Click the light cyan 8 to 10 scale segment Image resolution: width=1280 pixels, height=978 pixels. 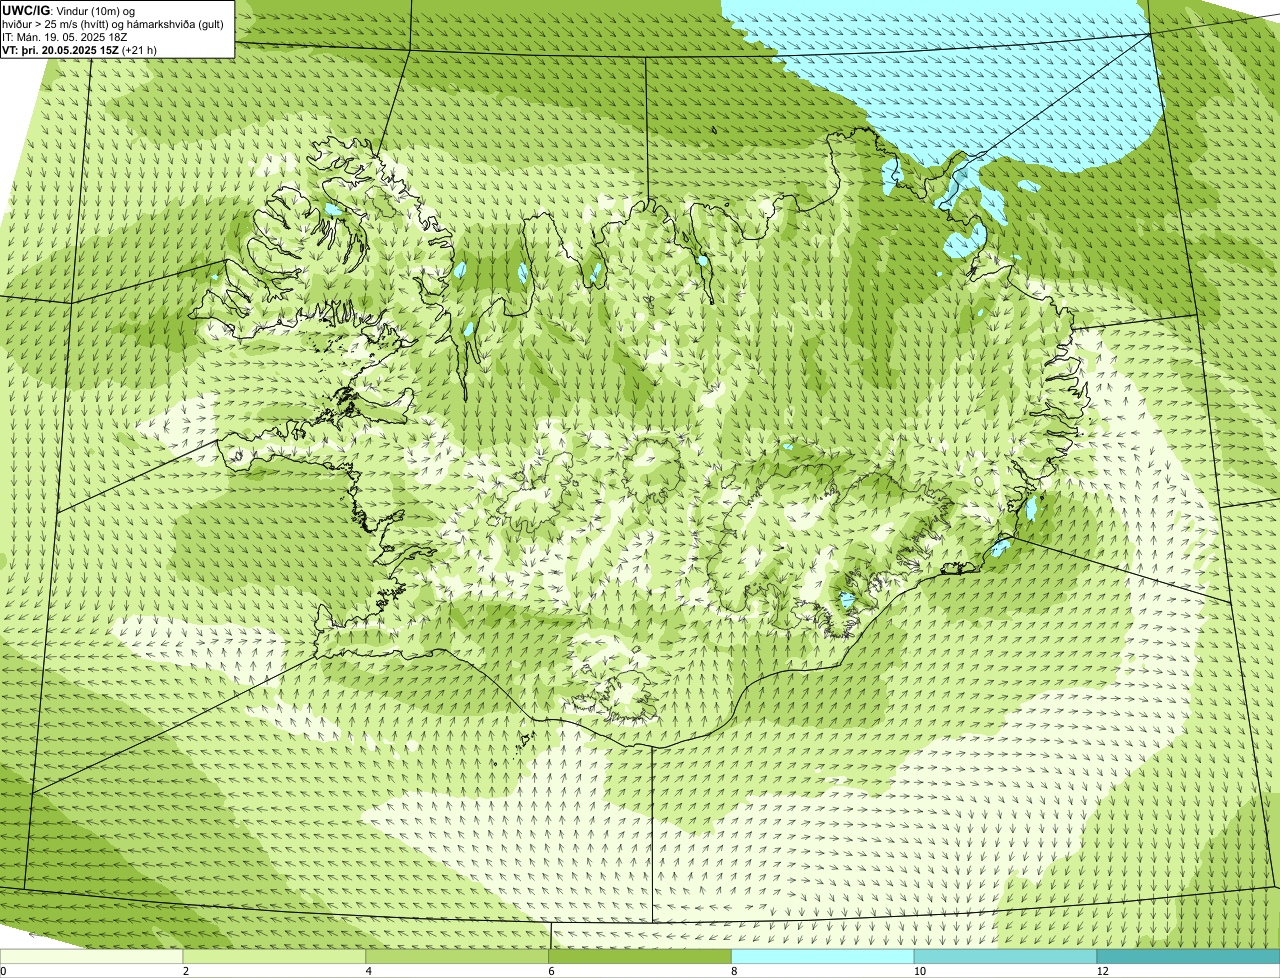point(823,957)
